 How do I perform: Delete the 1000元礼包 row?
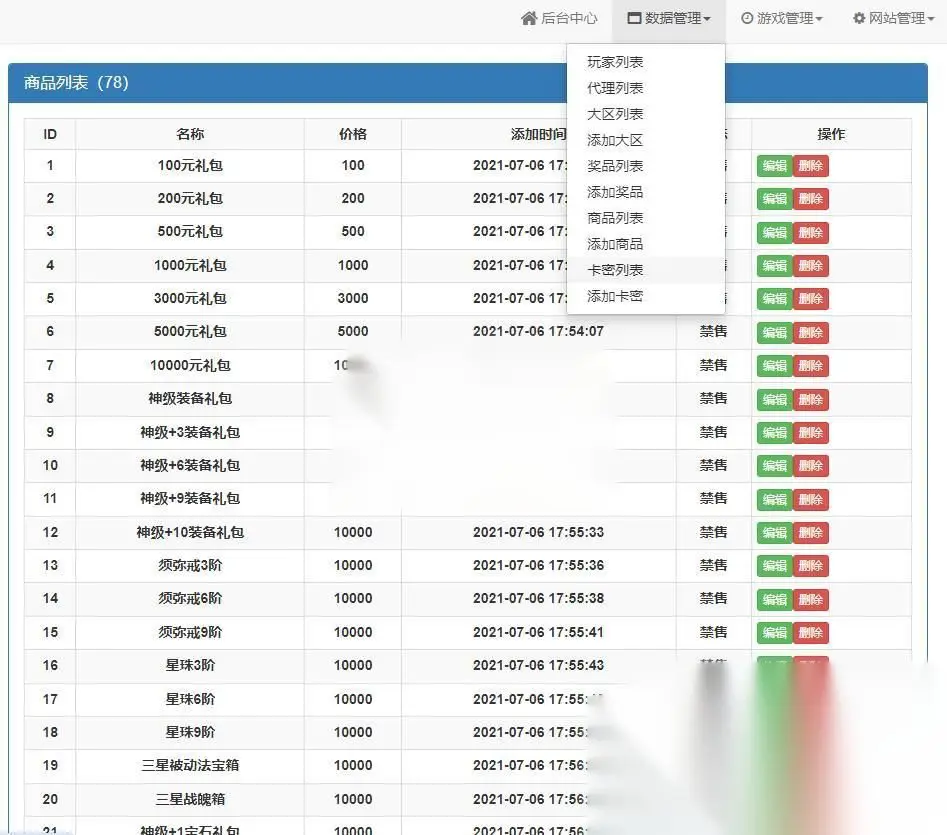pos(811,266)
